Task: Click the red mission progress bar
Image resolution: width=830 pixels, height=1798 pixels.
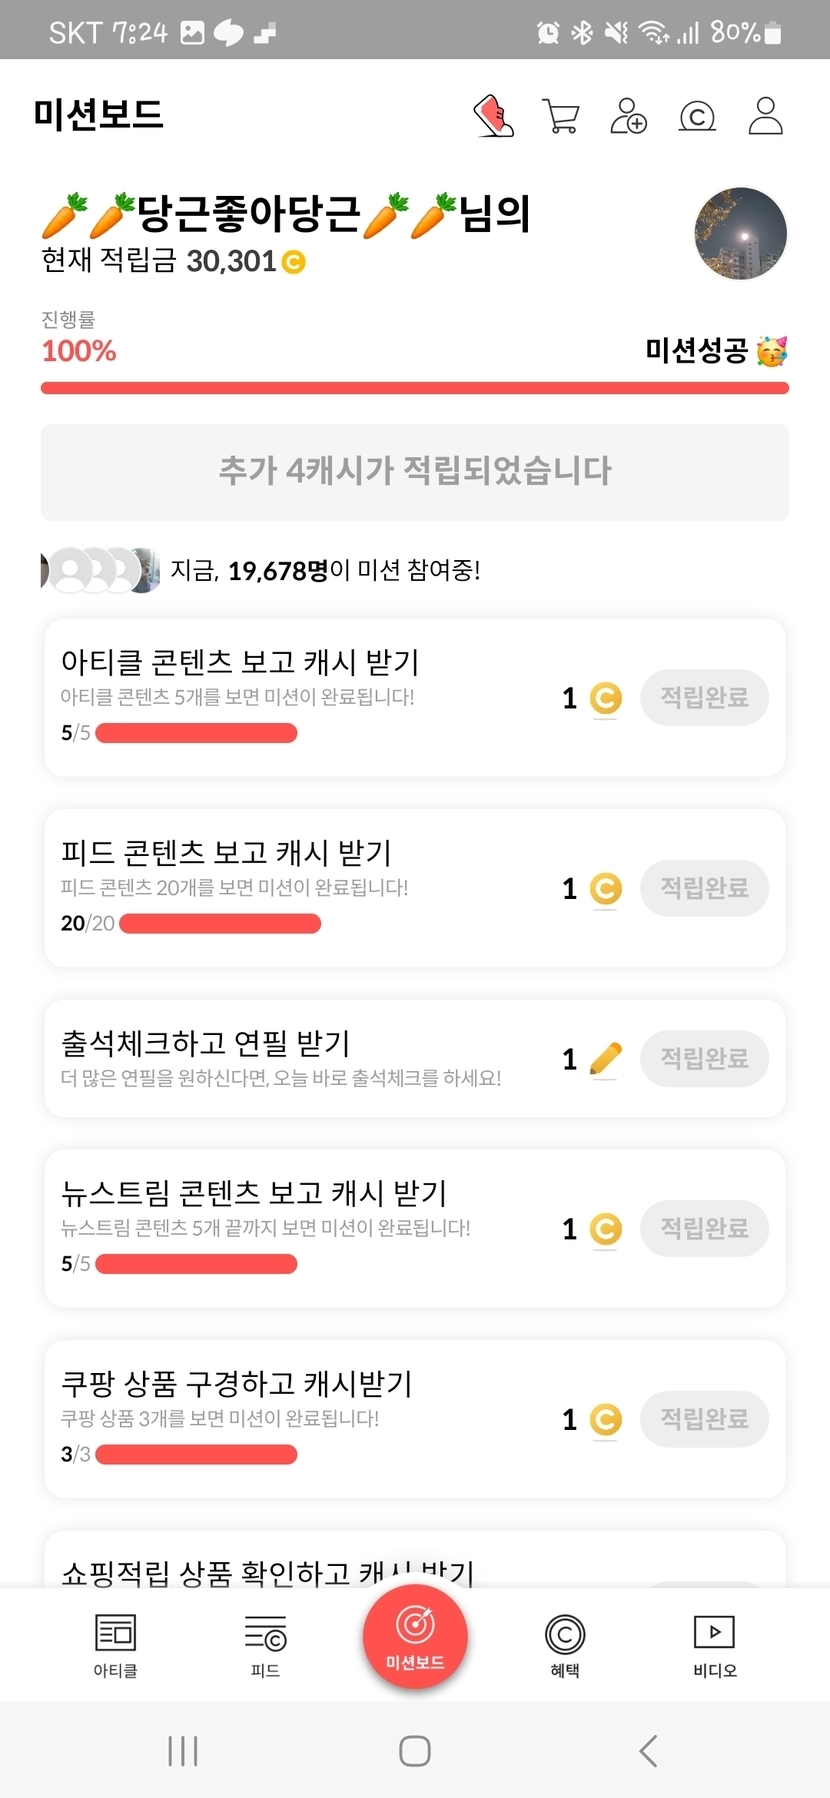Action: 415,388
